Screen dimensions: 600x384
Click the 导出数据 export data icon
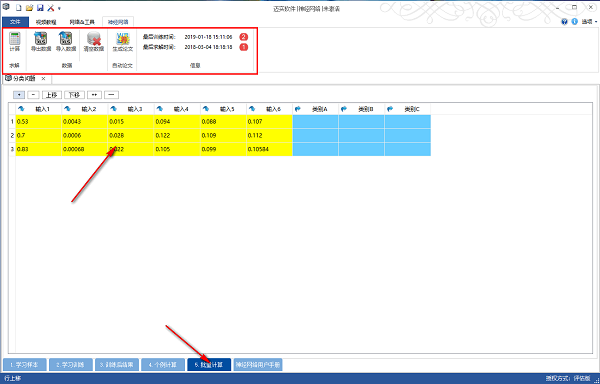(x=41, y=38)
